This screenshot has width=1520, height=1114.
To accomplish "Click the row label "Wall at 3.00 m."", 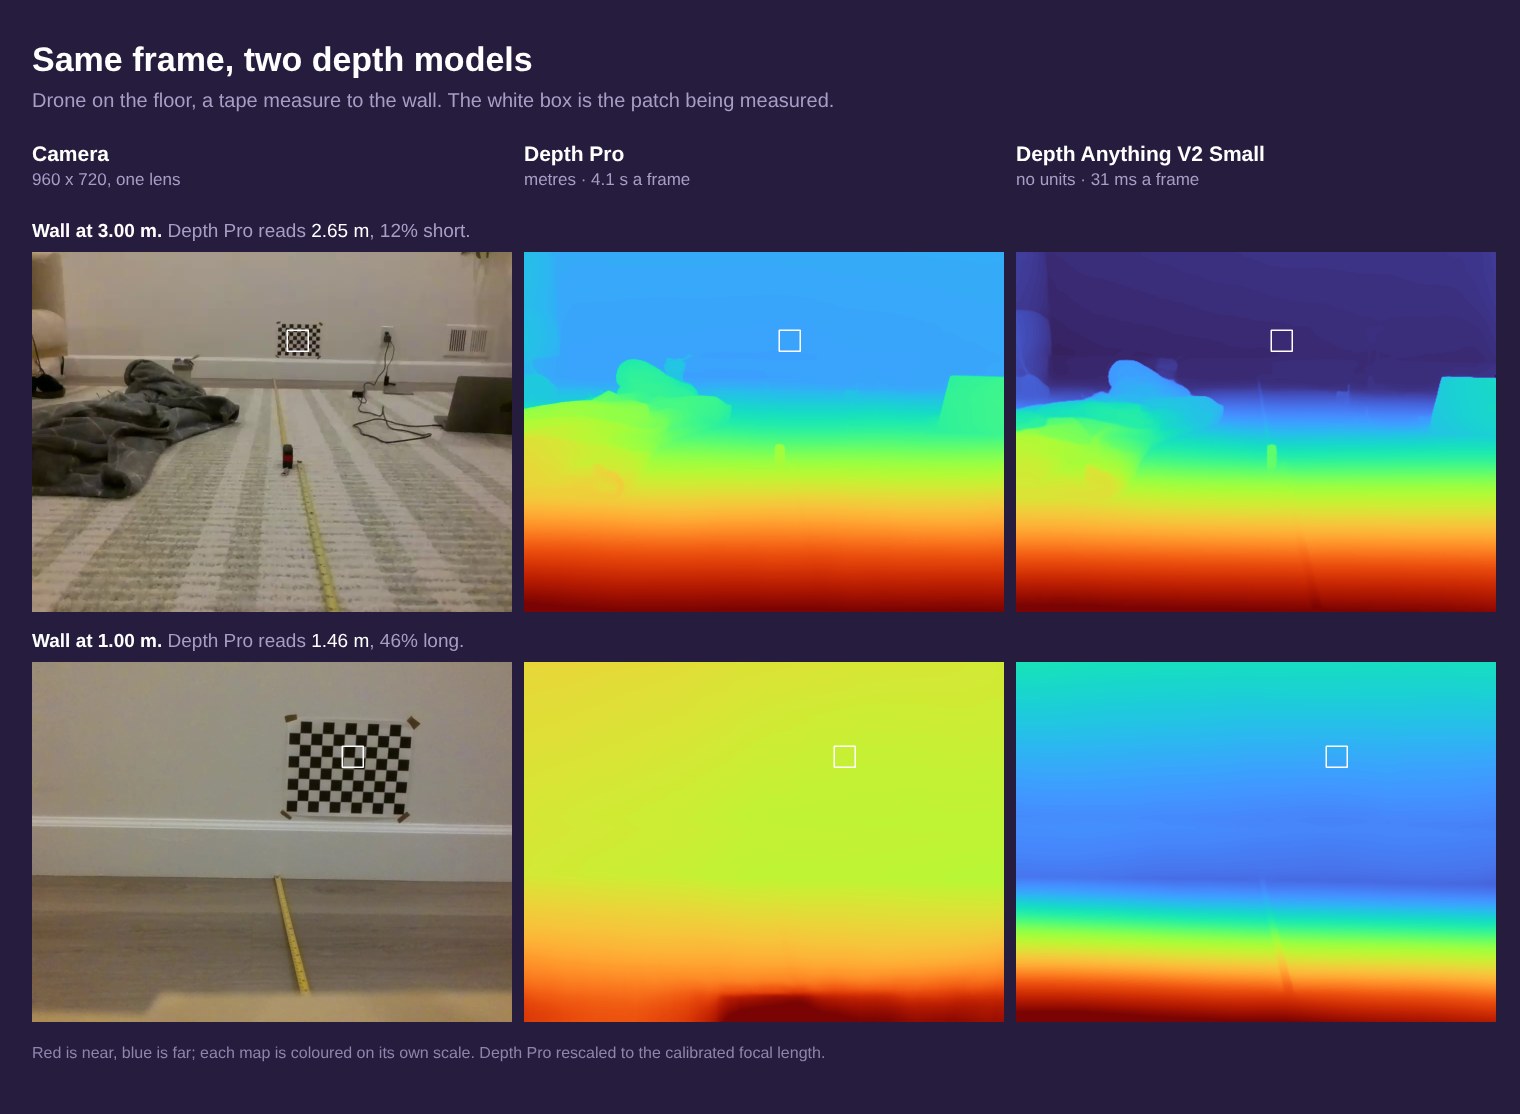I will (97, 231).
